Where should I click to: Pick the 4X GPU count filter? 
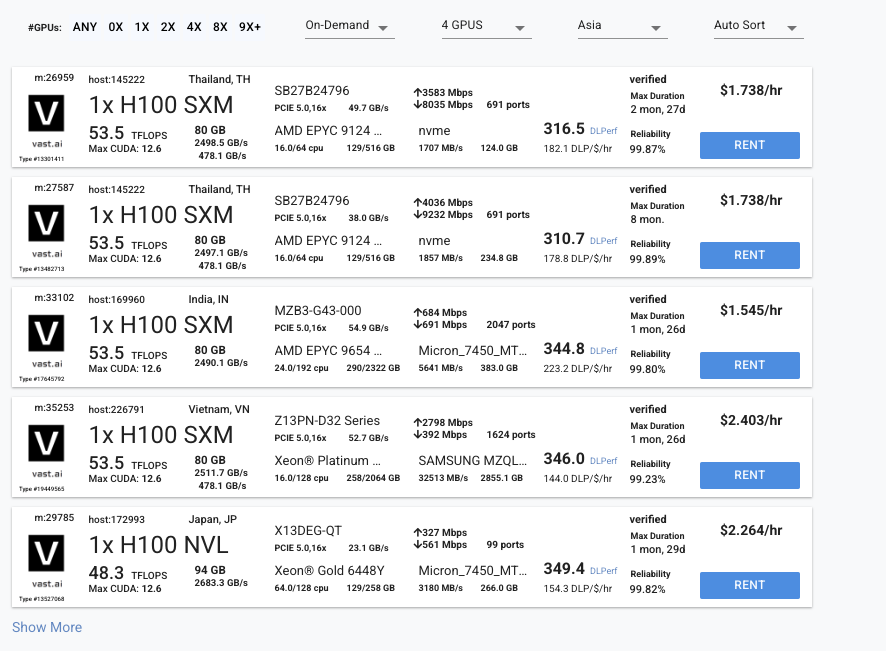194,27
